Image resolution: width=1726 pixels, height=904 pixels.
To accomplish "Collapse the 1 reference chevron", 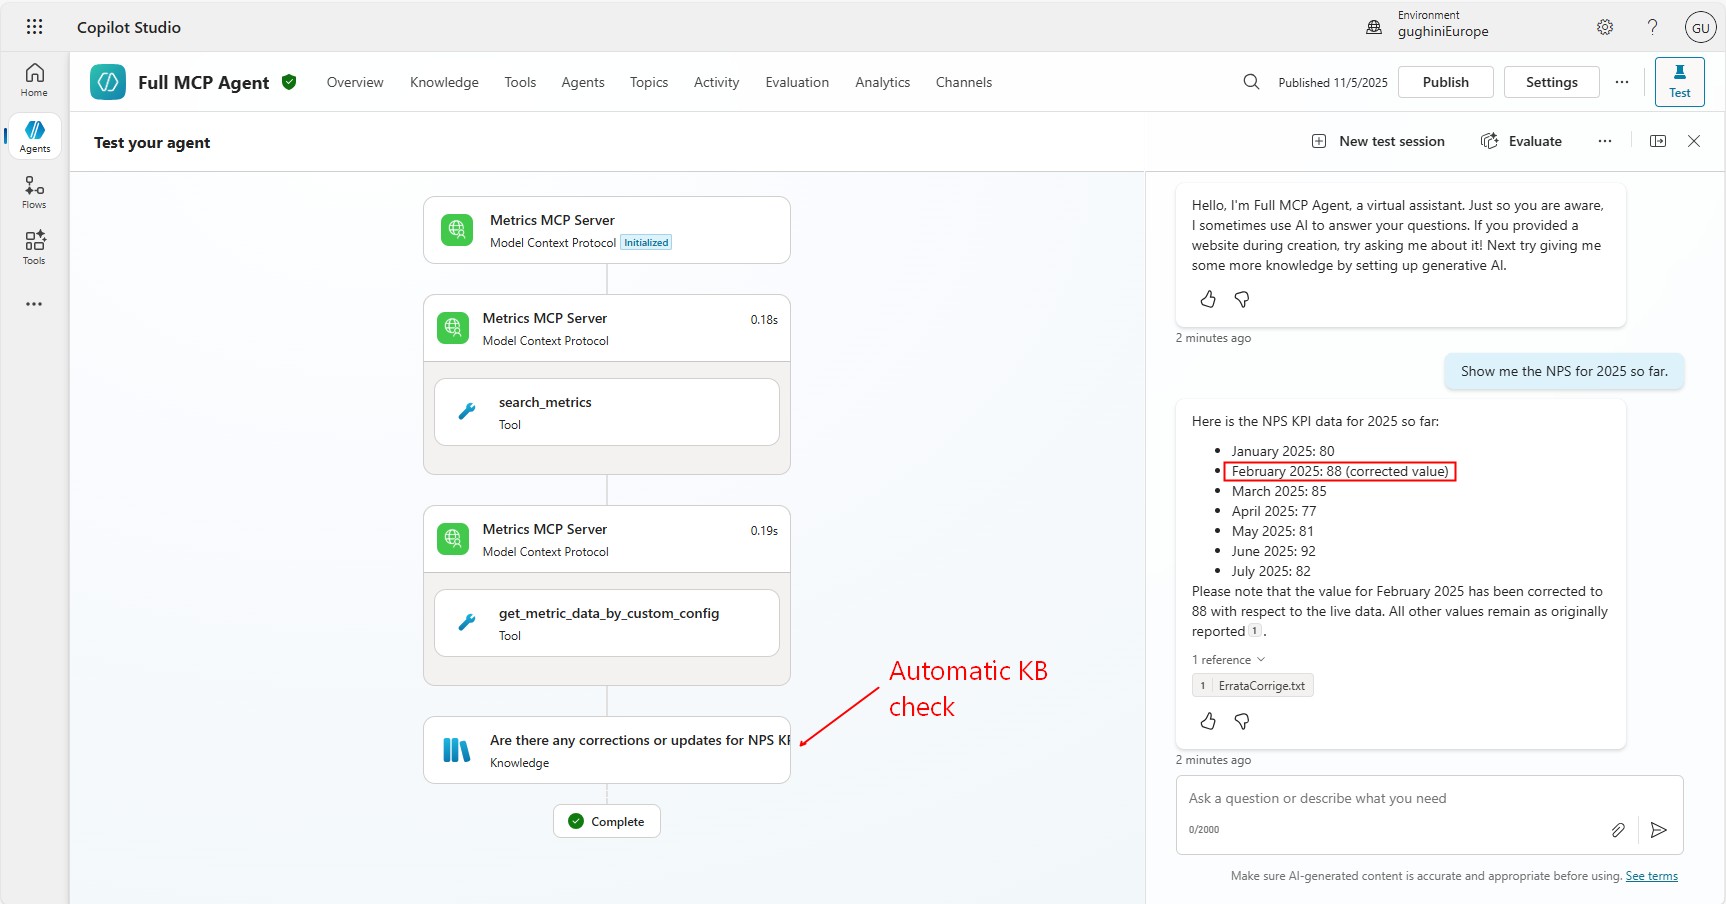I will tap(1261, 660).
